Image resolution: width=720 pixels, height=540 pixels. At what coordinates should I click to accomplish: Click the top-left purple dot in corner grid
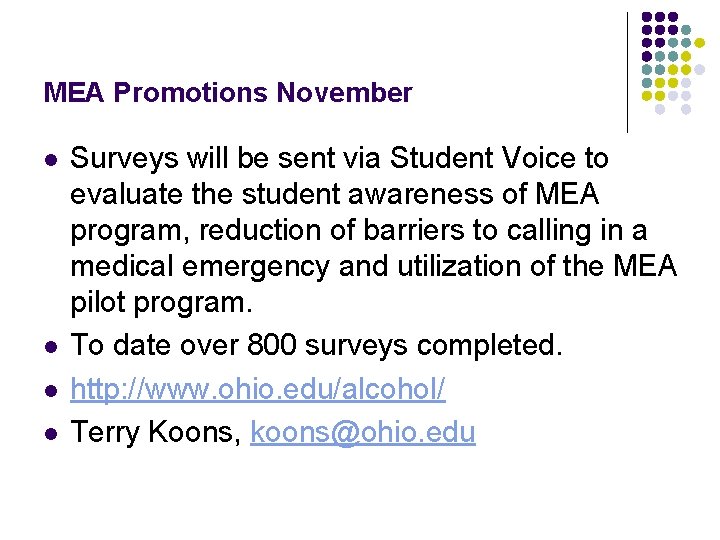point(647,16)
